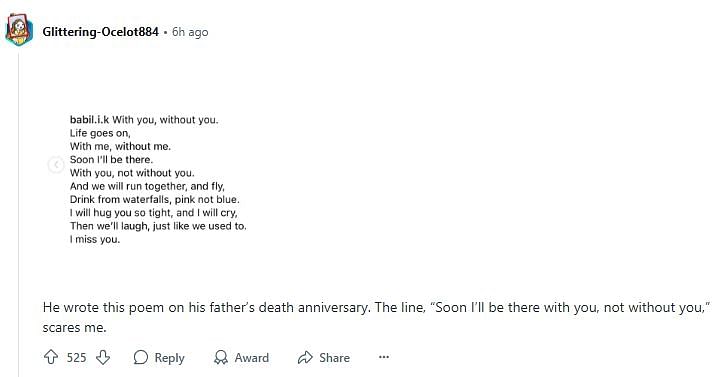Click the Reply speech bubble icon
The image size is (715, 377).
pos(141,357)
